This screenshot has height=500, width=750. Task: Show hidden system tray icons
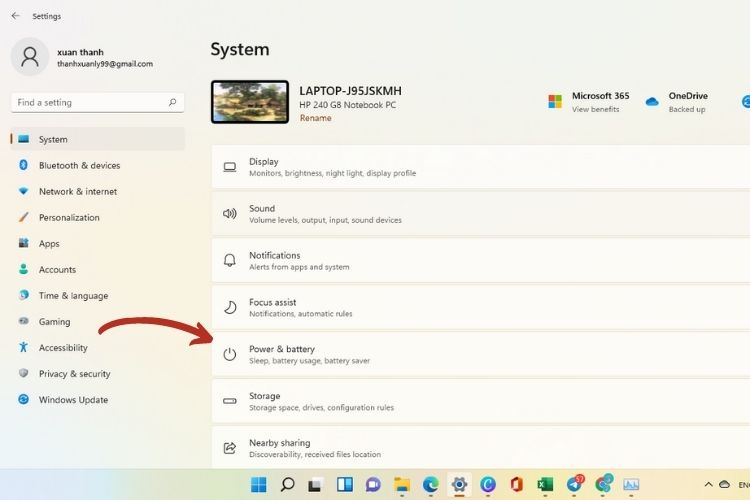[x=708, y=484]
